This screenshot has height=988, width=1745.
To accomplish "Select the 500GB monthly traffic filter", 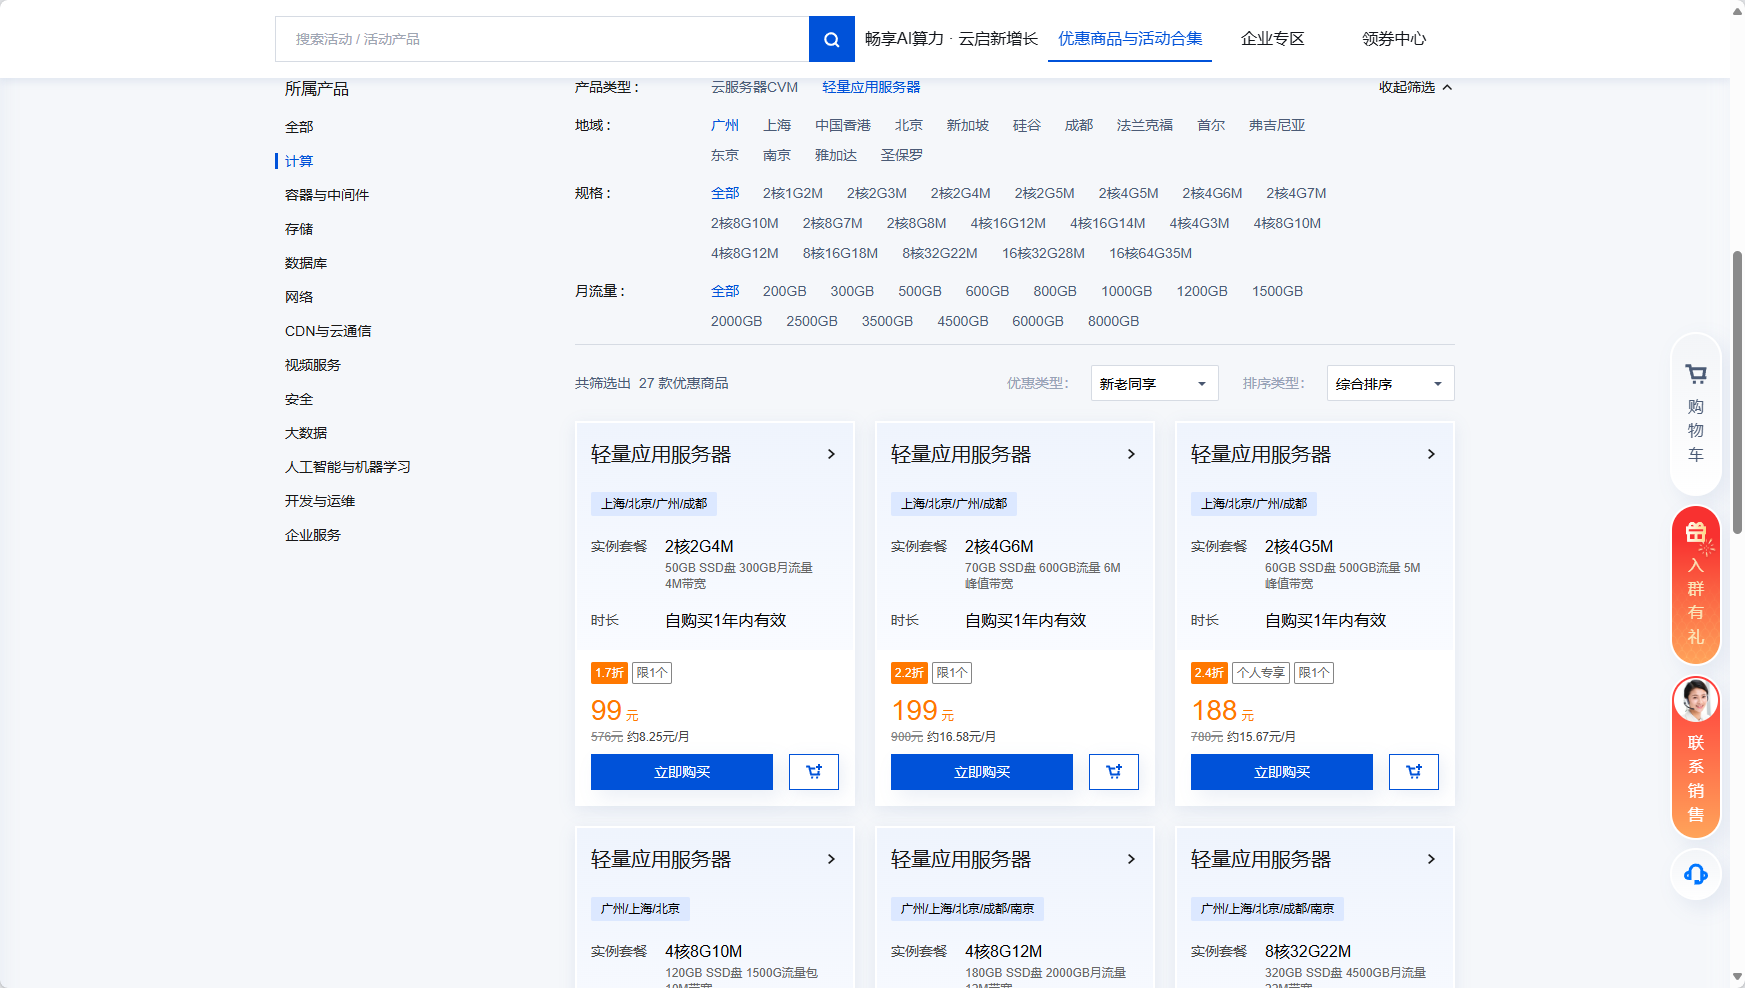I will point(920,291).
